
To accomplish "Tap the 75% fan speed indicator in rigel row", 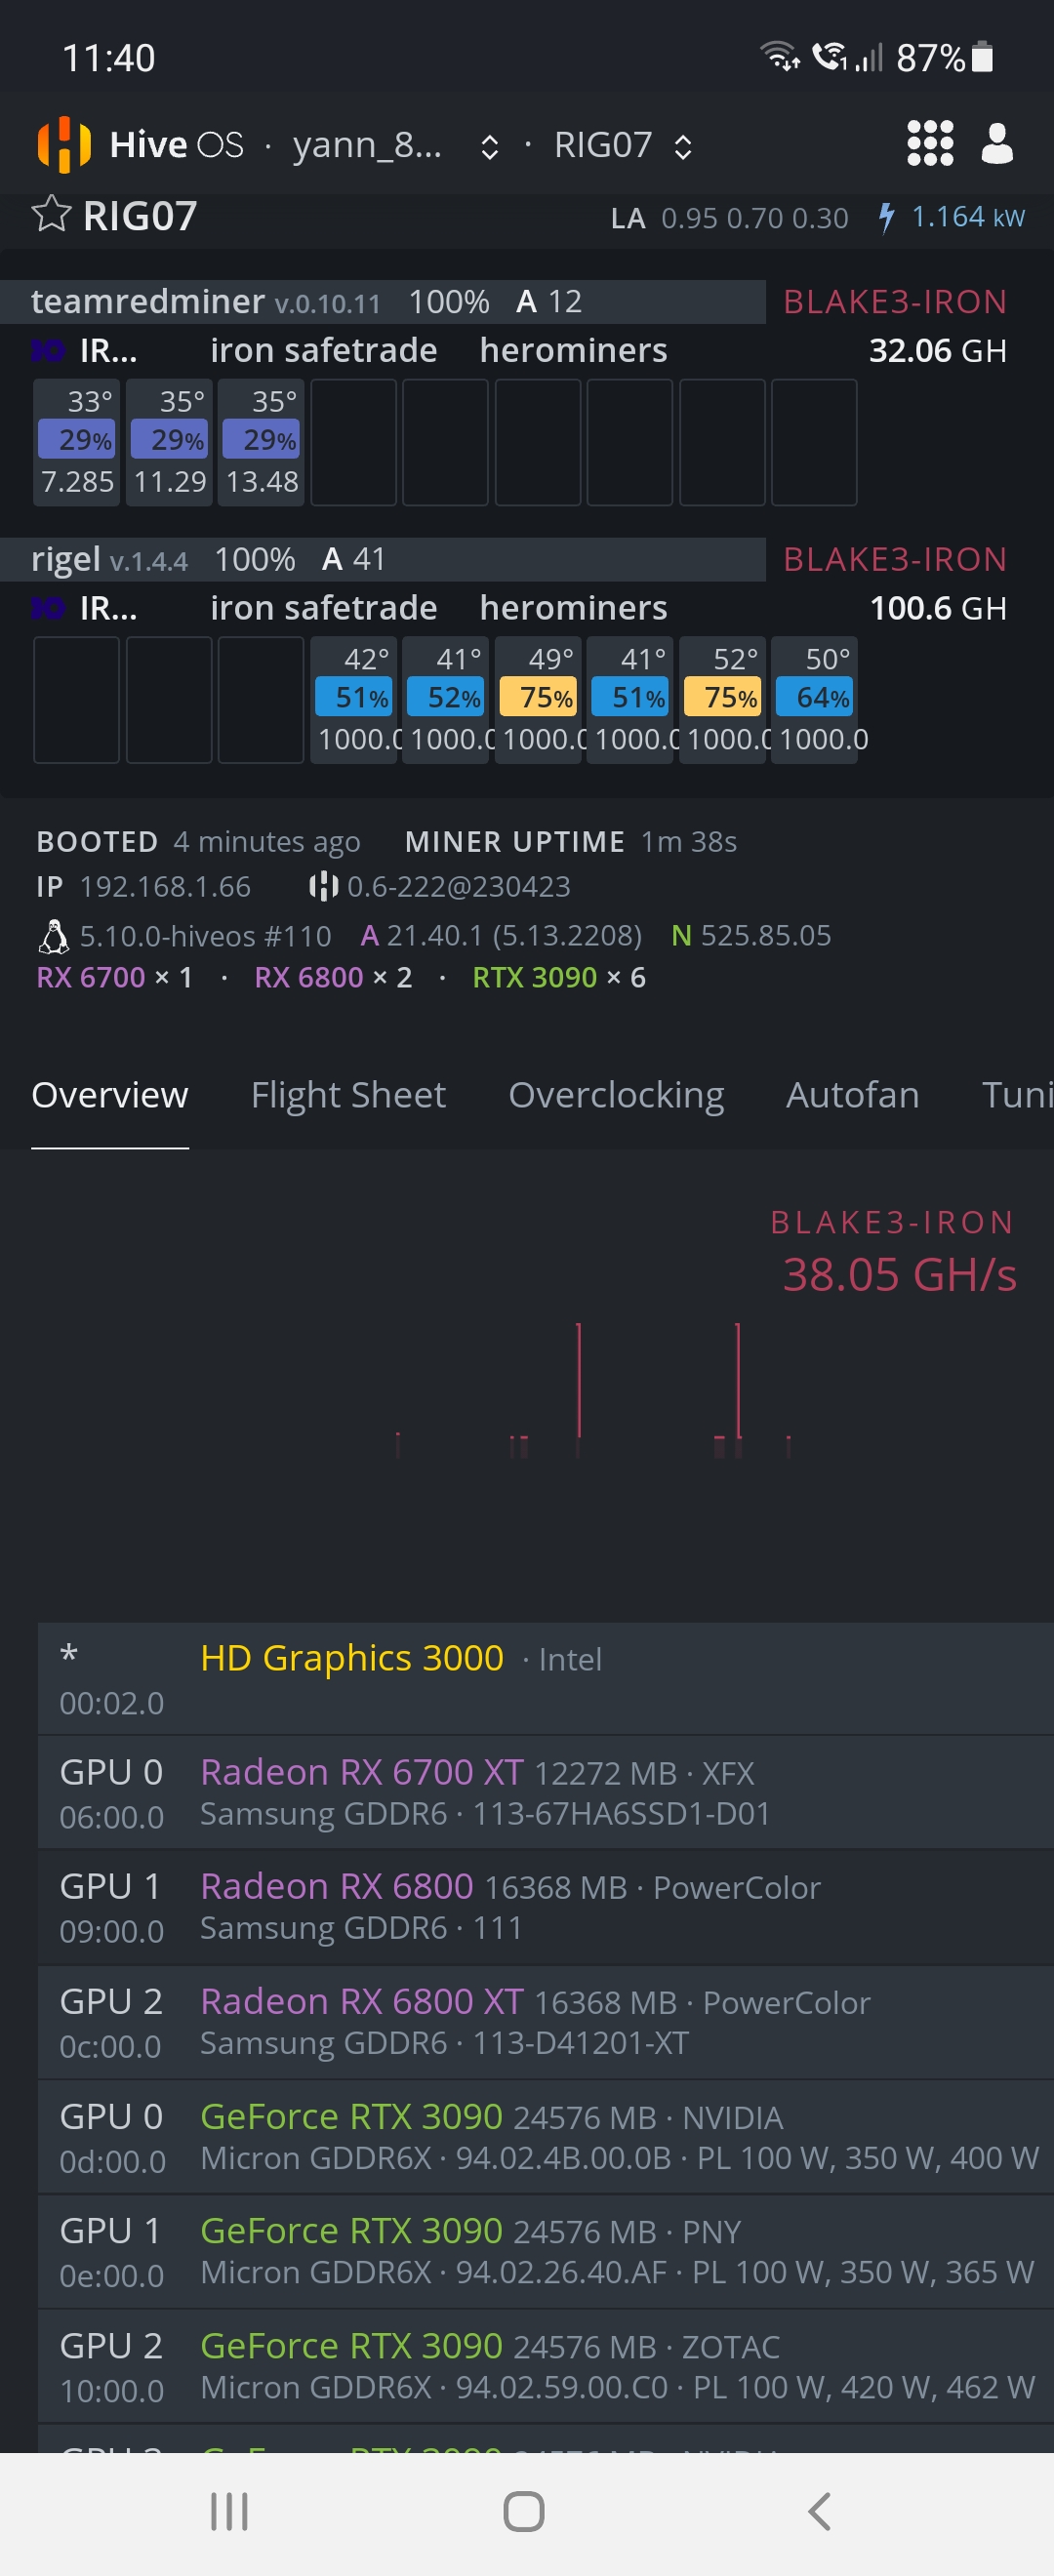I will click(x=538, y=698).
